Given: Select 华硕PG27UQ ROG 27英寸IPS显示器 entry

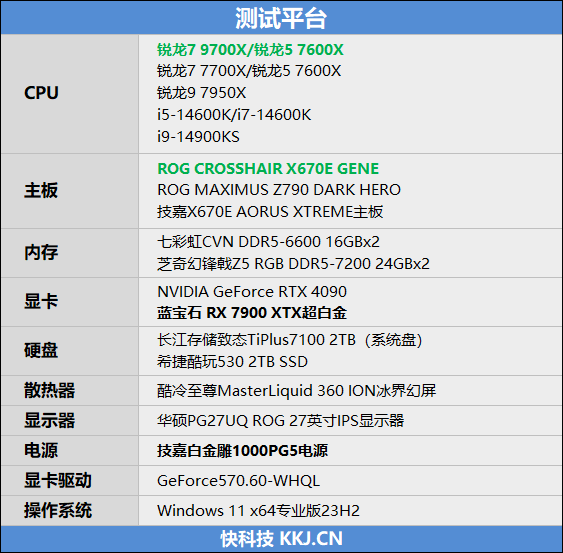Looking at the screenshot, I should (x=280, y=421).
